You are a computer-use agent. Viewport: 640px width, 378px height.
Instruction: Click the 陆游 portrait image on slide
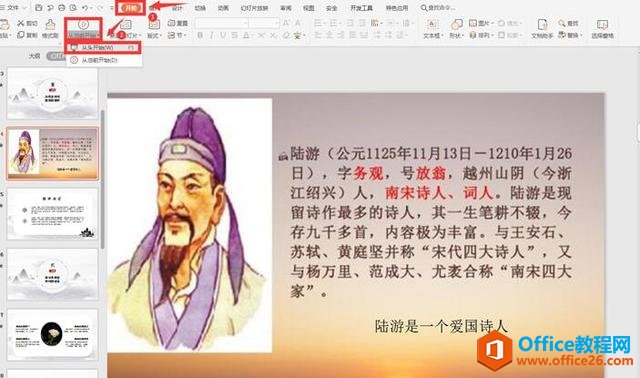190,225
